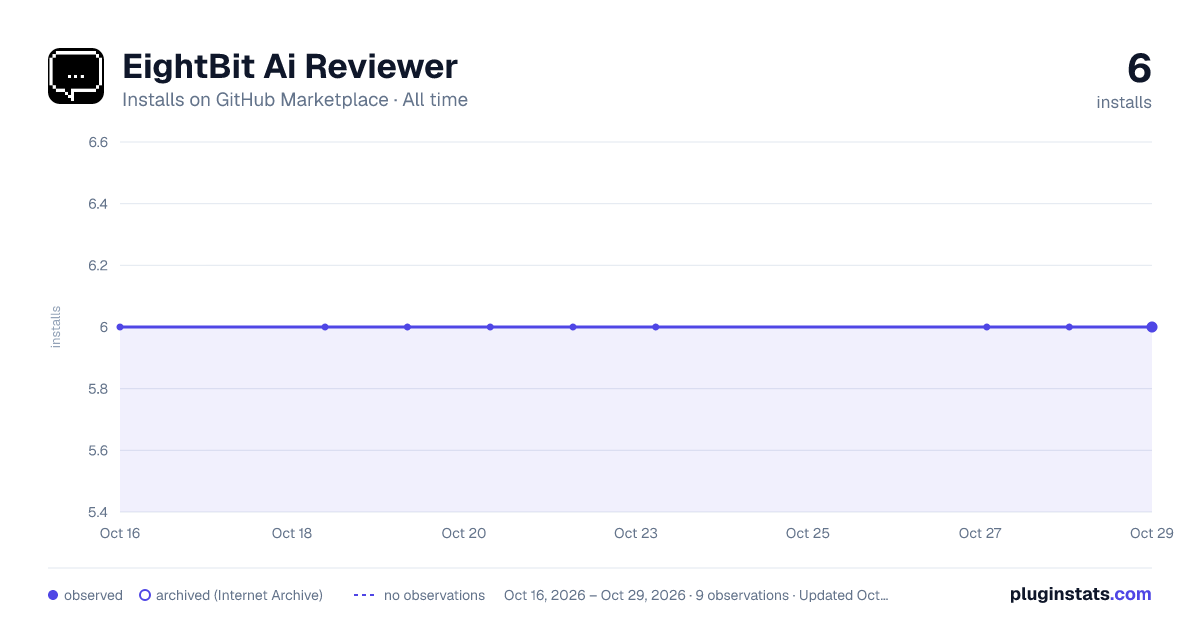
Task: Select the data point just after Oct 27
Action: tap(987, 327)
